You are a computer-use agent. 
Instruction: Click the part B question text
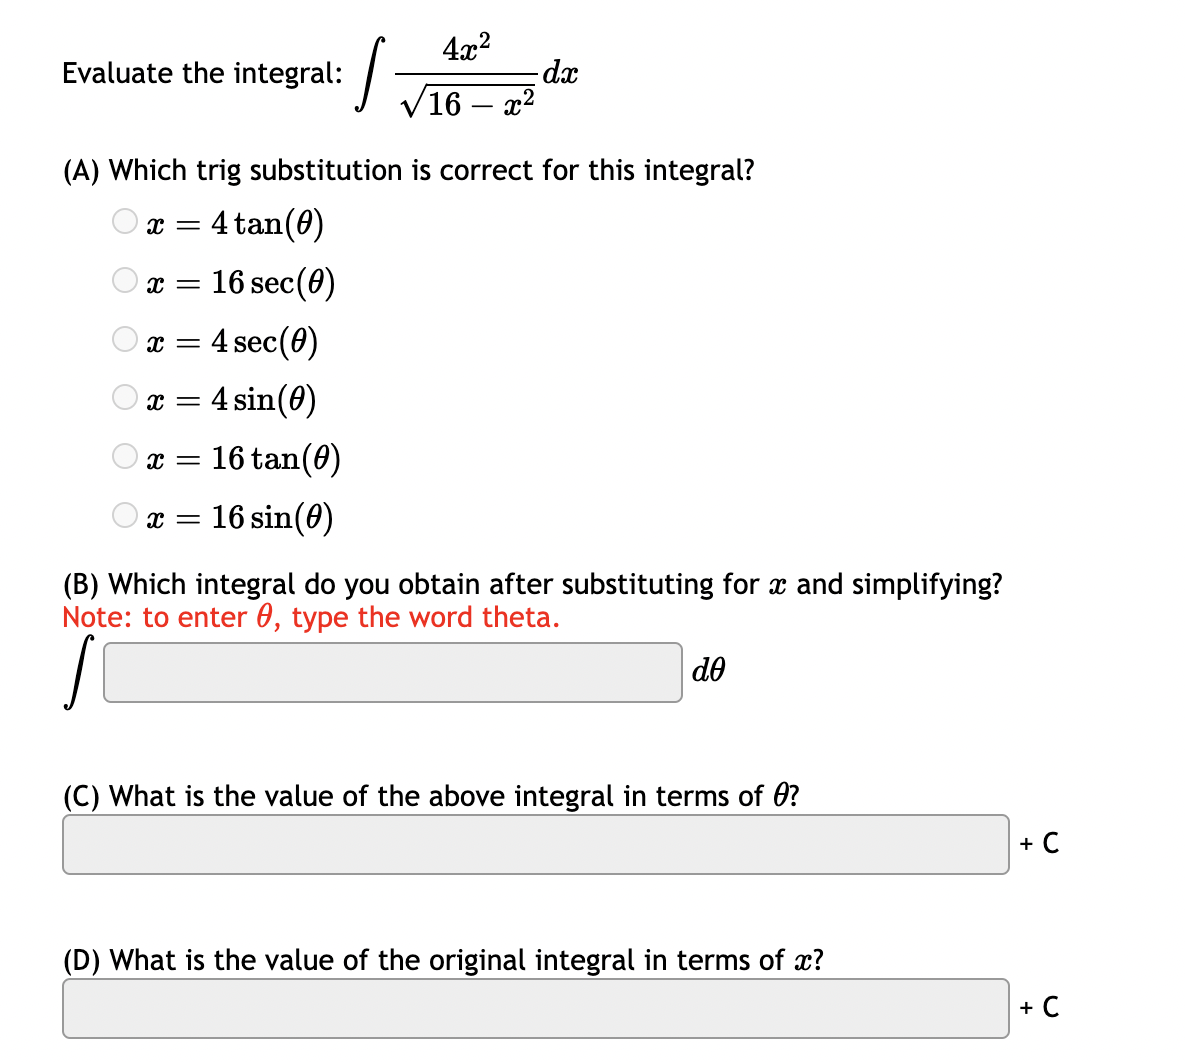coord(532,583)
